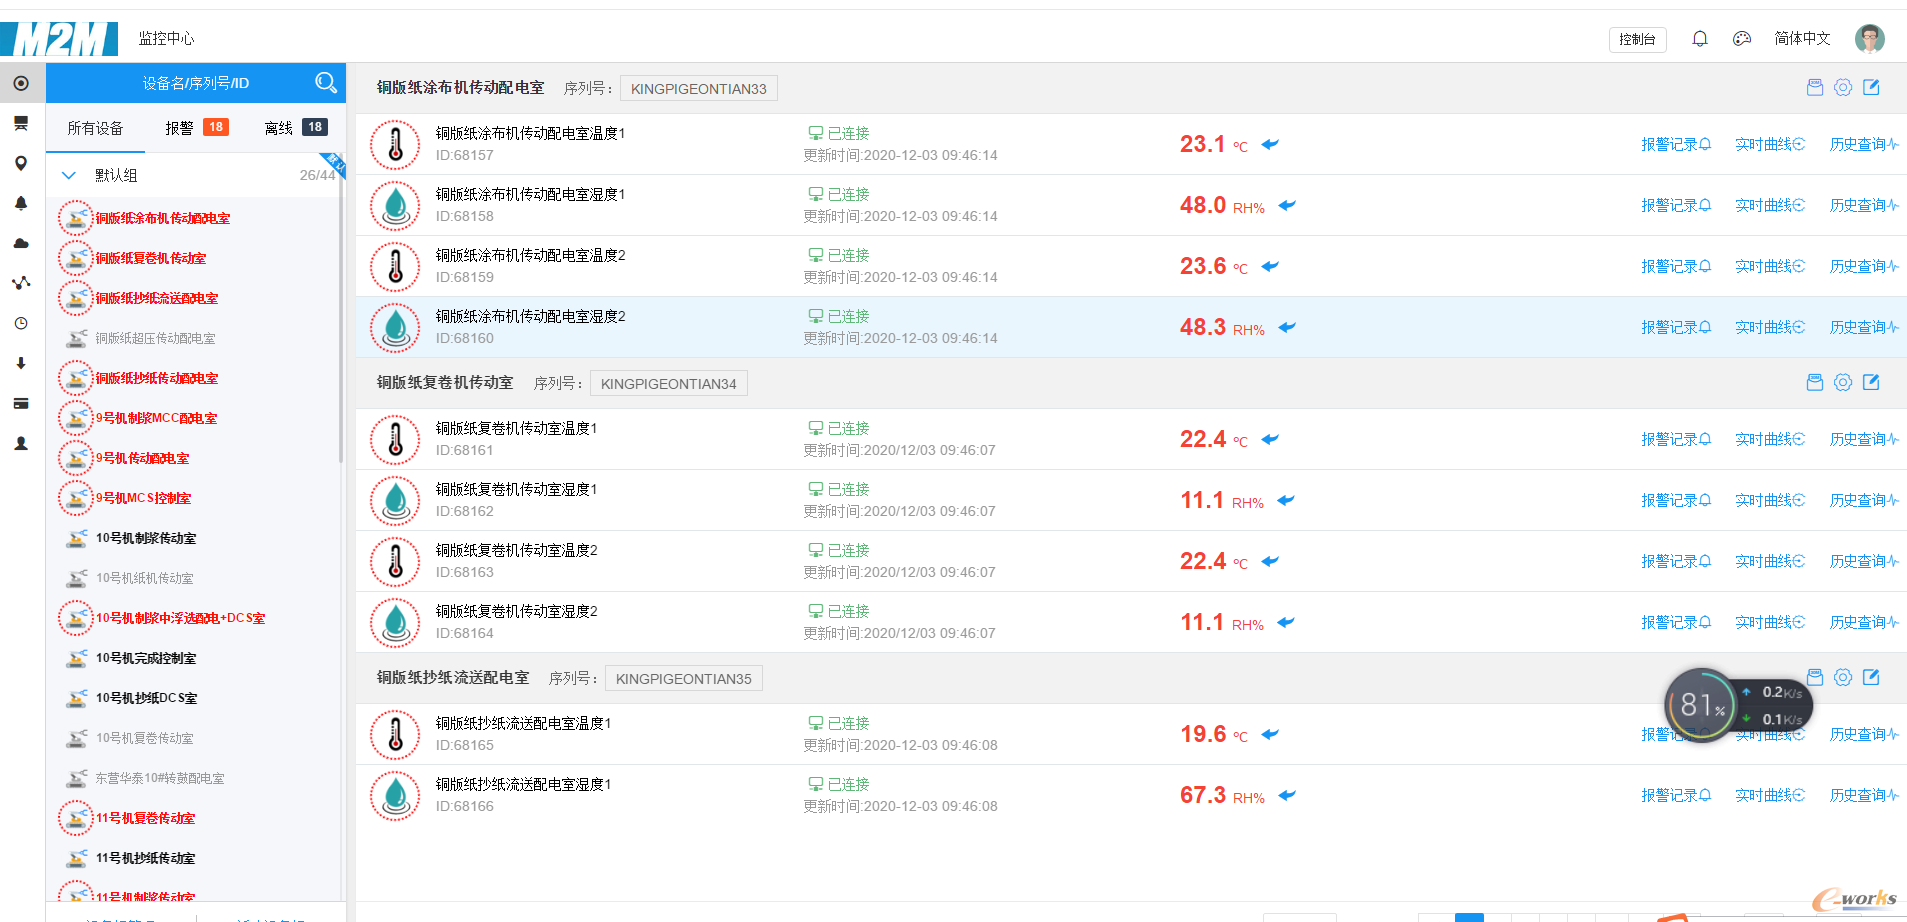The width and height of the screenshot is (1907, 922).
Task: Select 铜版纸涂布机传动配电室 in device tree
Action: click(x=163, y=218)
